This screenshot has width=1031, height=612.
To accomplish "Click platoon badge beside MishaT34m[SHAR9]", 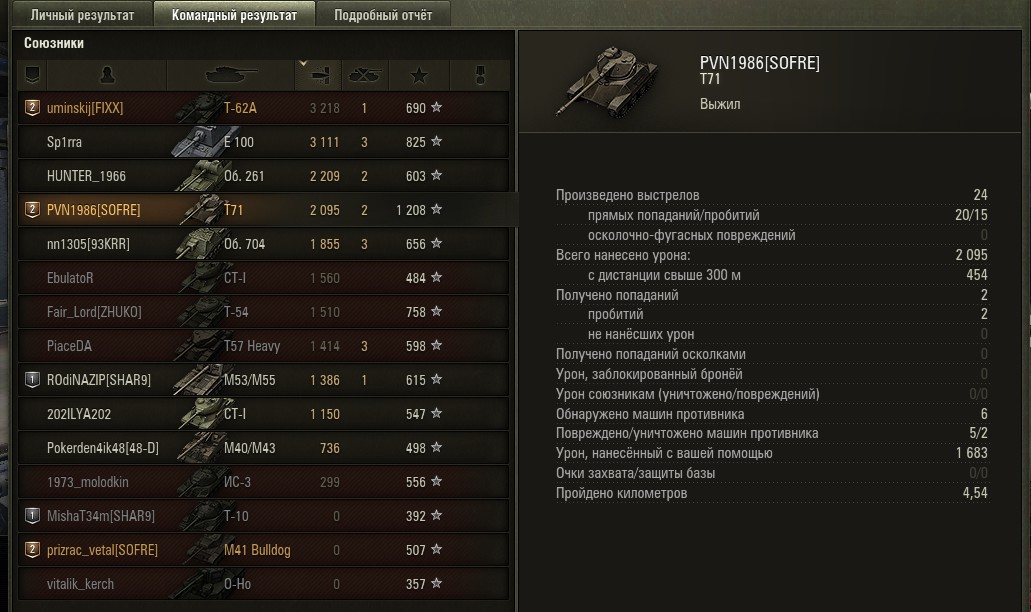I will [x=32, y=516].
